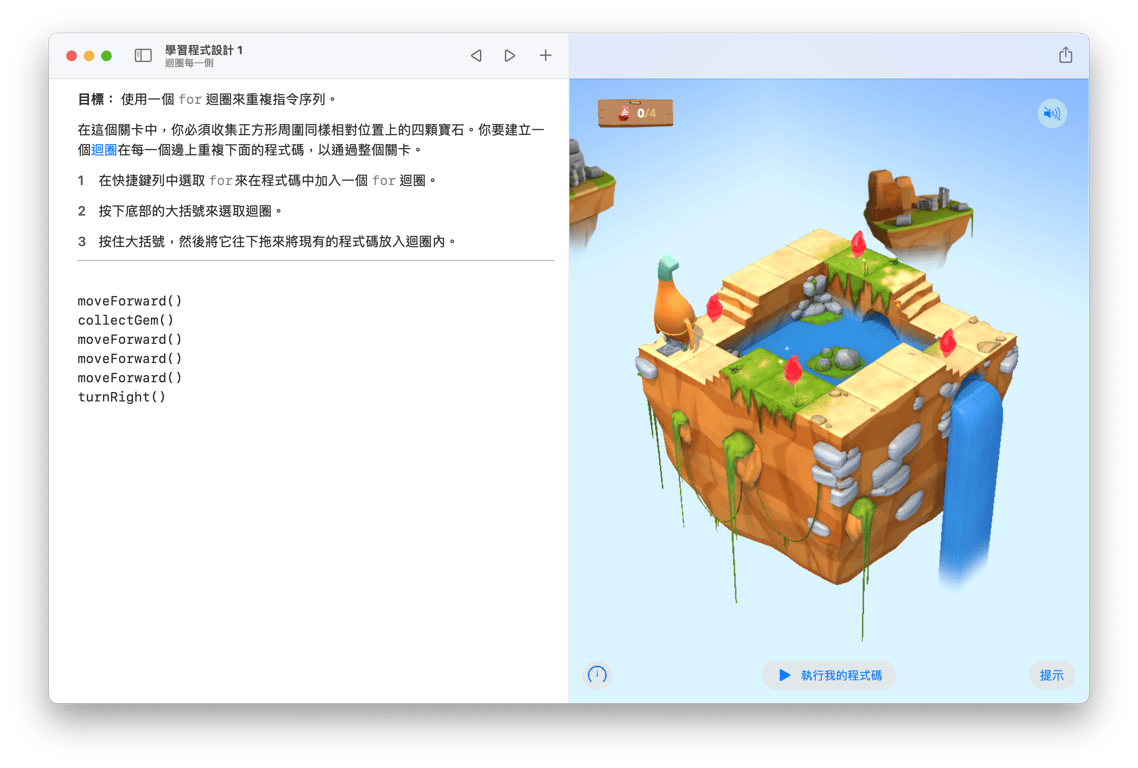Mute the game sound
Image resolution: width=1138 pixels, height=768 pixels.
[x=1052, y=113]
